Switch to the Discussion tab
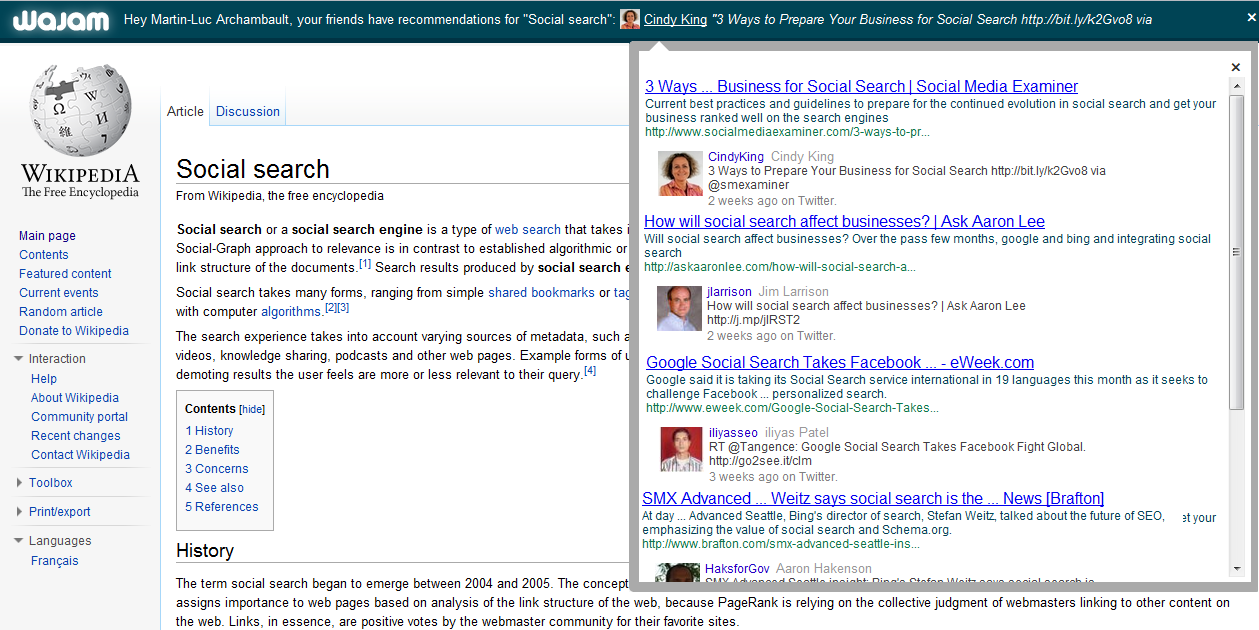 248,111
